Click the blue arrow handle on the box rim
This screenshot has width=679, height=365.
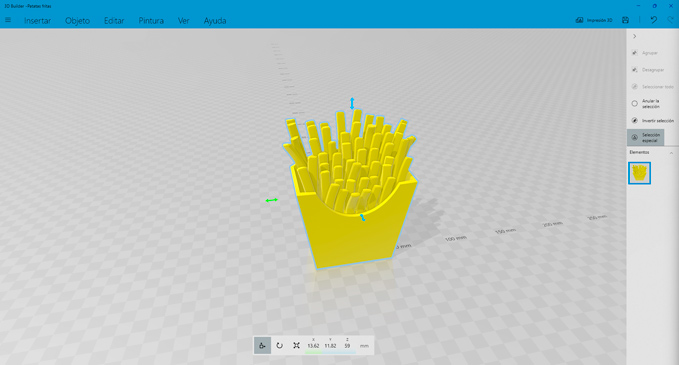362,217
